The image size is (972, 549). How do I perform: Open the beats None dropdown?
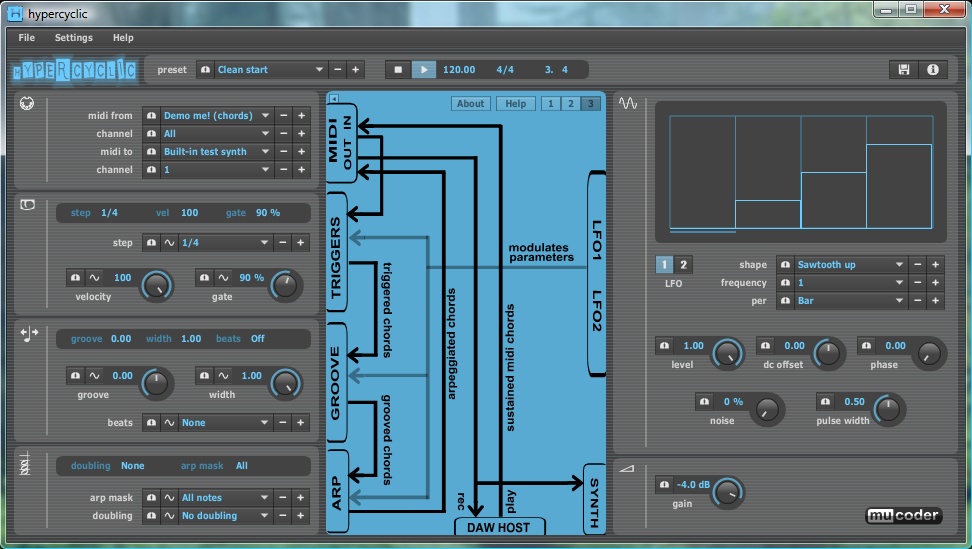226,422
